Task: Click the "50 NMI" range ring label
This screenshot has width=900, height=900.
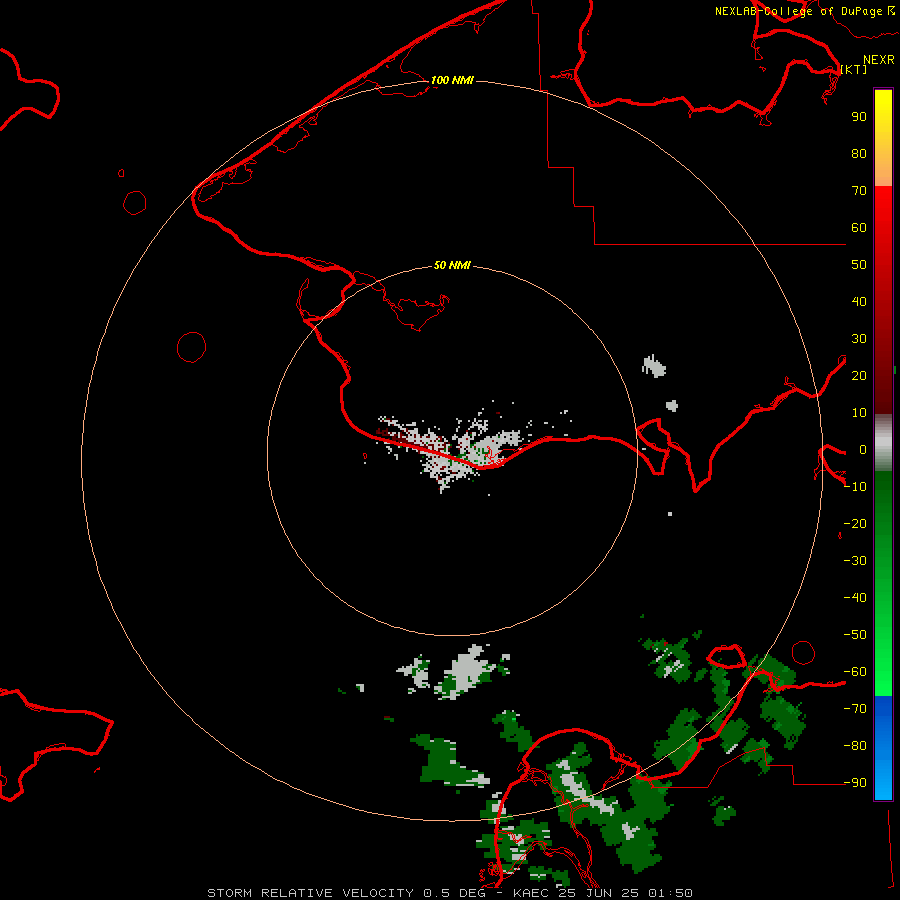Action: 452,265
